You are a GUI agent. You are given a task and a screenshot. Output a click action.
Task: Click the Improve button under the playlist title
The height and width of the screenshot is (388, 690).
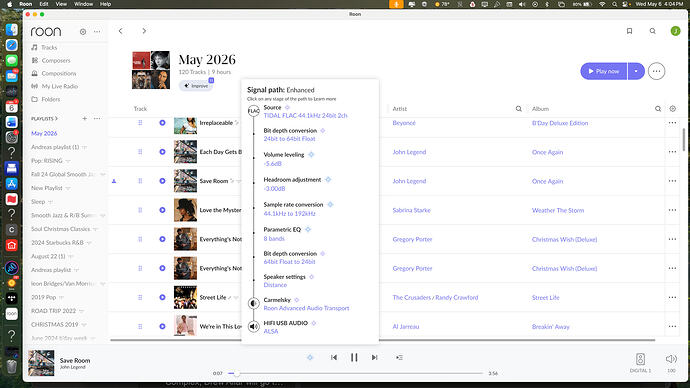pyautogui.click(x=196, y=85)
